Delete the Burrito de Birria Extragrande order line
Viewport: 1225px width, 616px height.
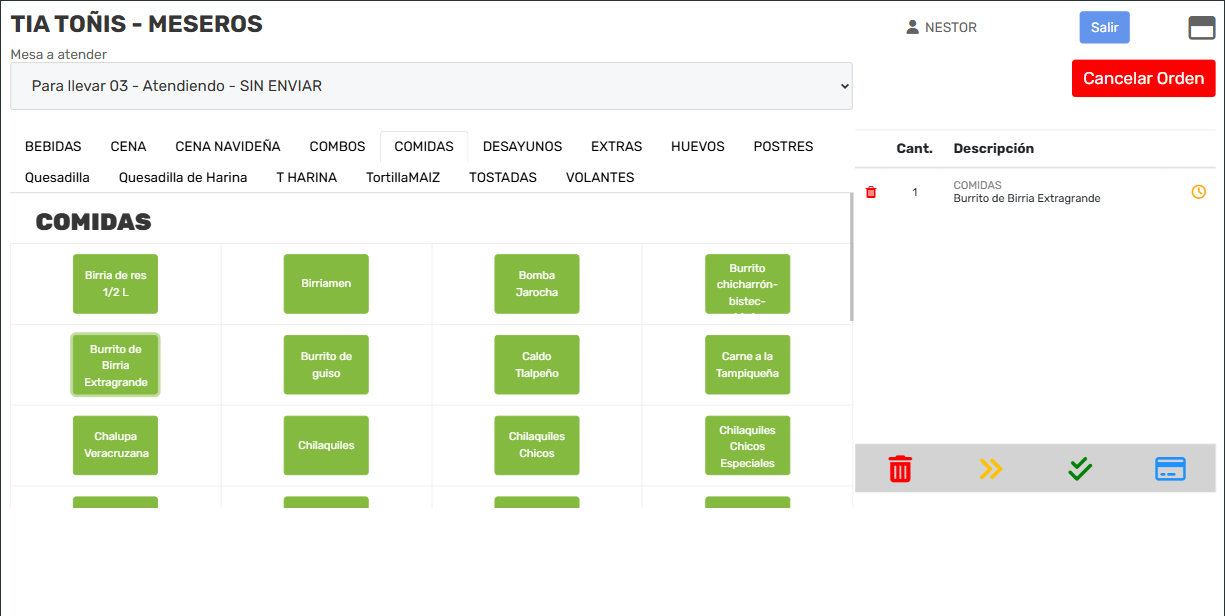point(870,192)
